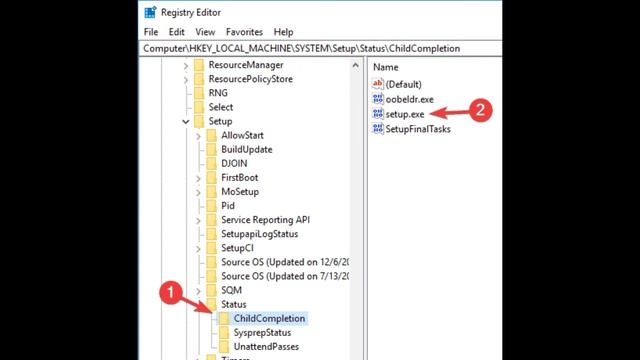Select the Pid key label
Viewport: 640px width, 360px height.
coord(228,206)
